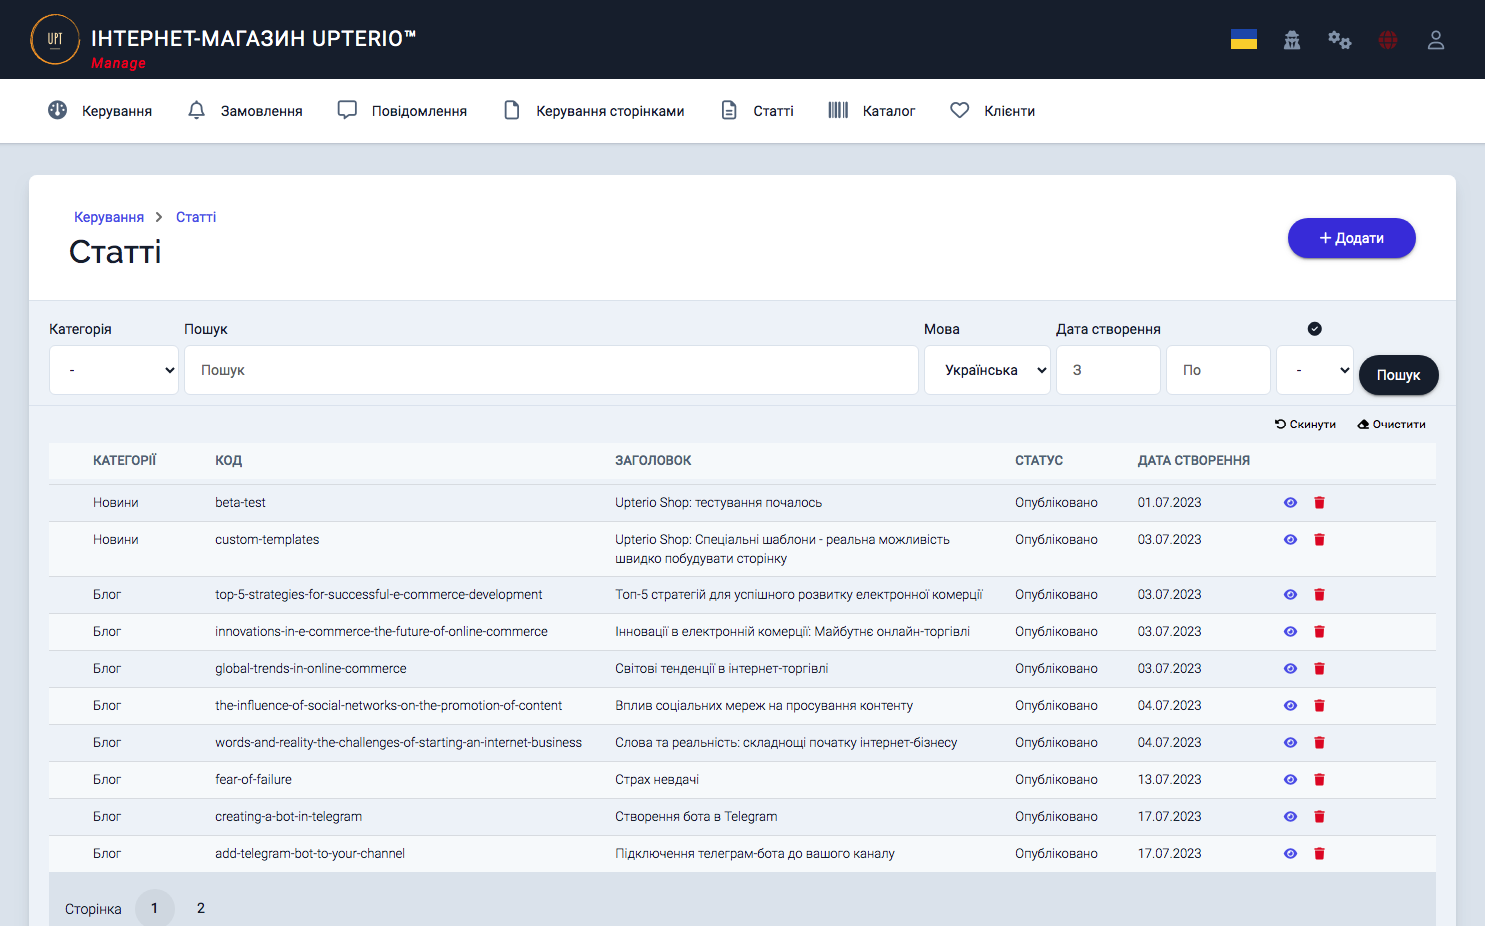Screen dimensions: 1485x926
Task: Delete the global-trends-in-online-commerce article
Action: coord(1319,669)
